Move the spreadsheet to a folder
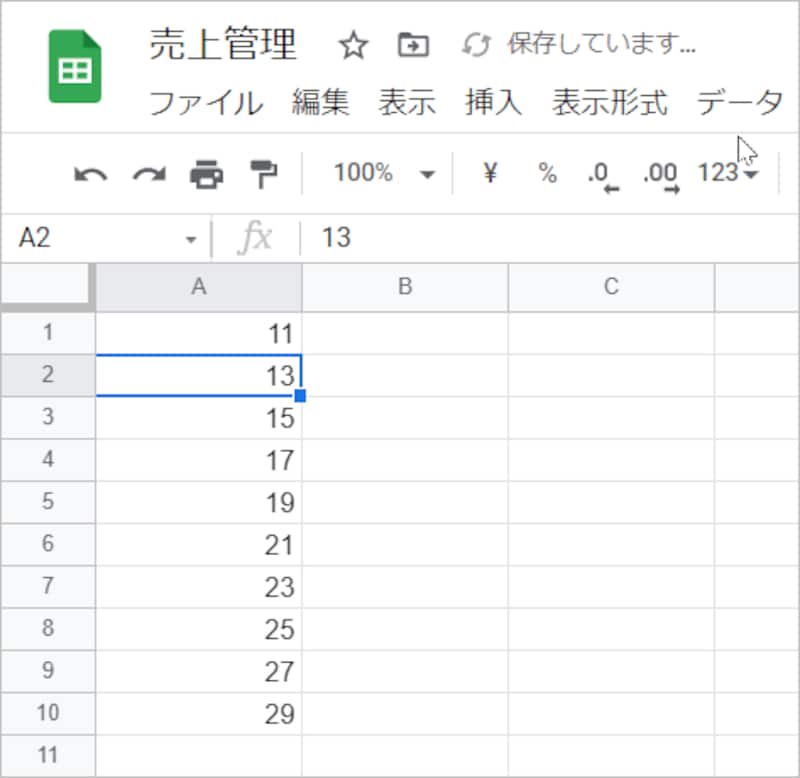Image resolution: width=800 pixels, height=778 pixels. [410, 46]
